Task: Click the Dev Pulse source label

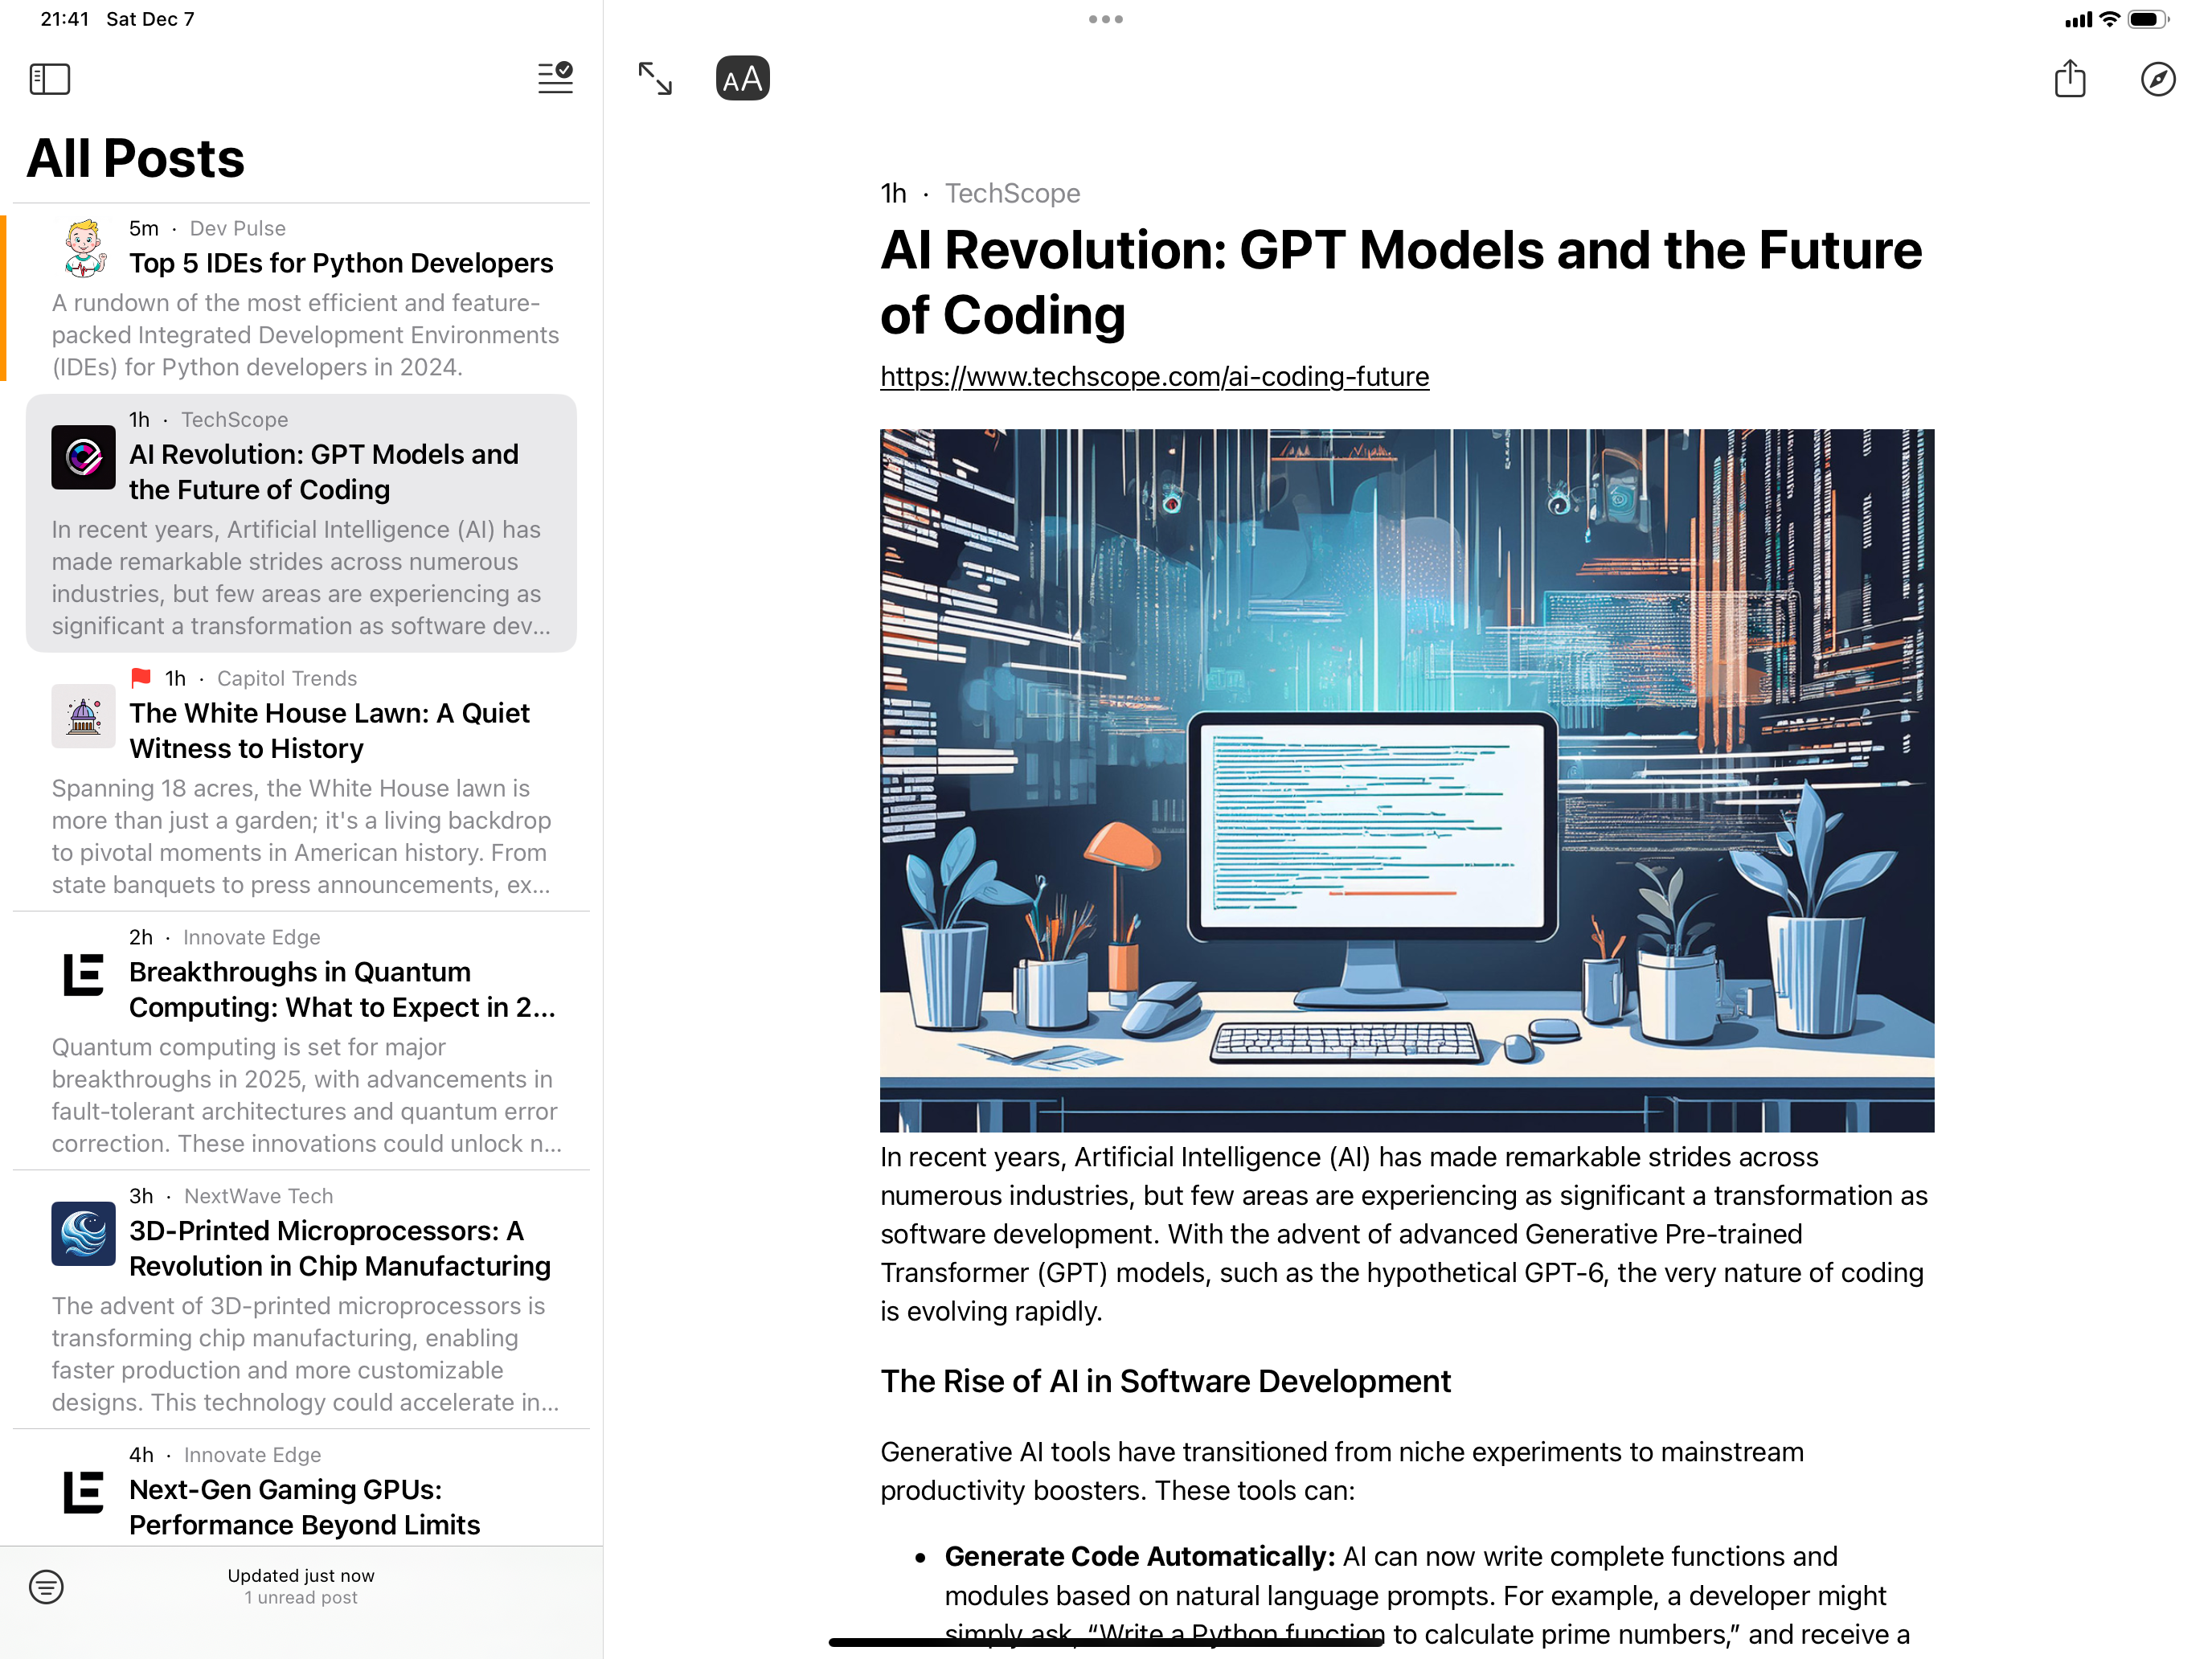Action: 237,228
